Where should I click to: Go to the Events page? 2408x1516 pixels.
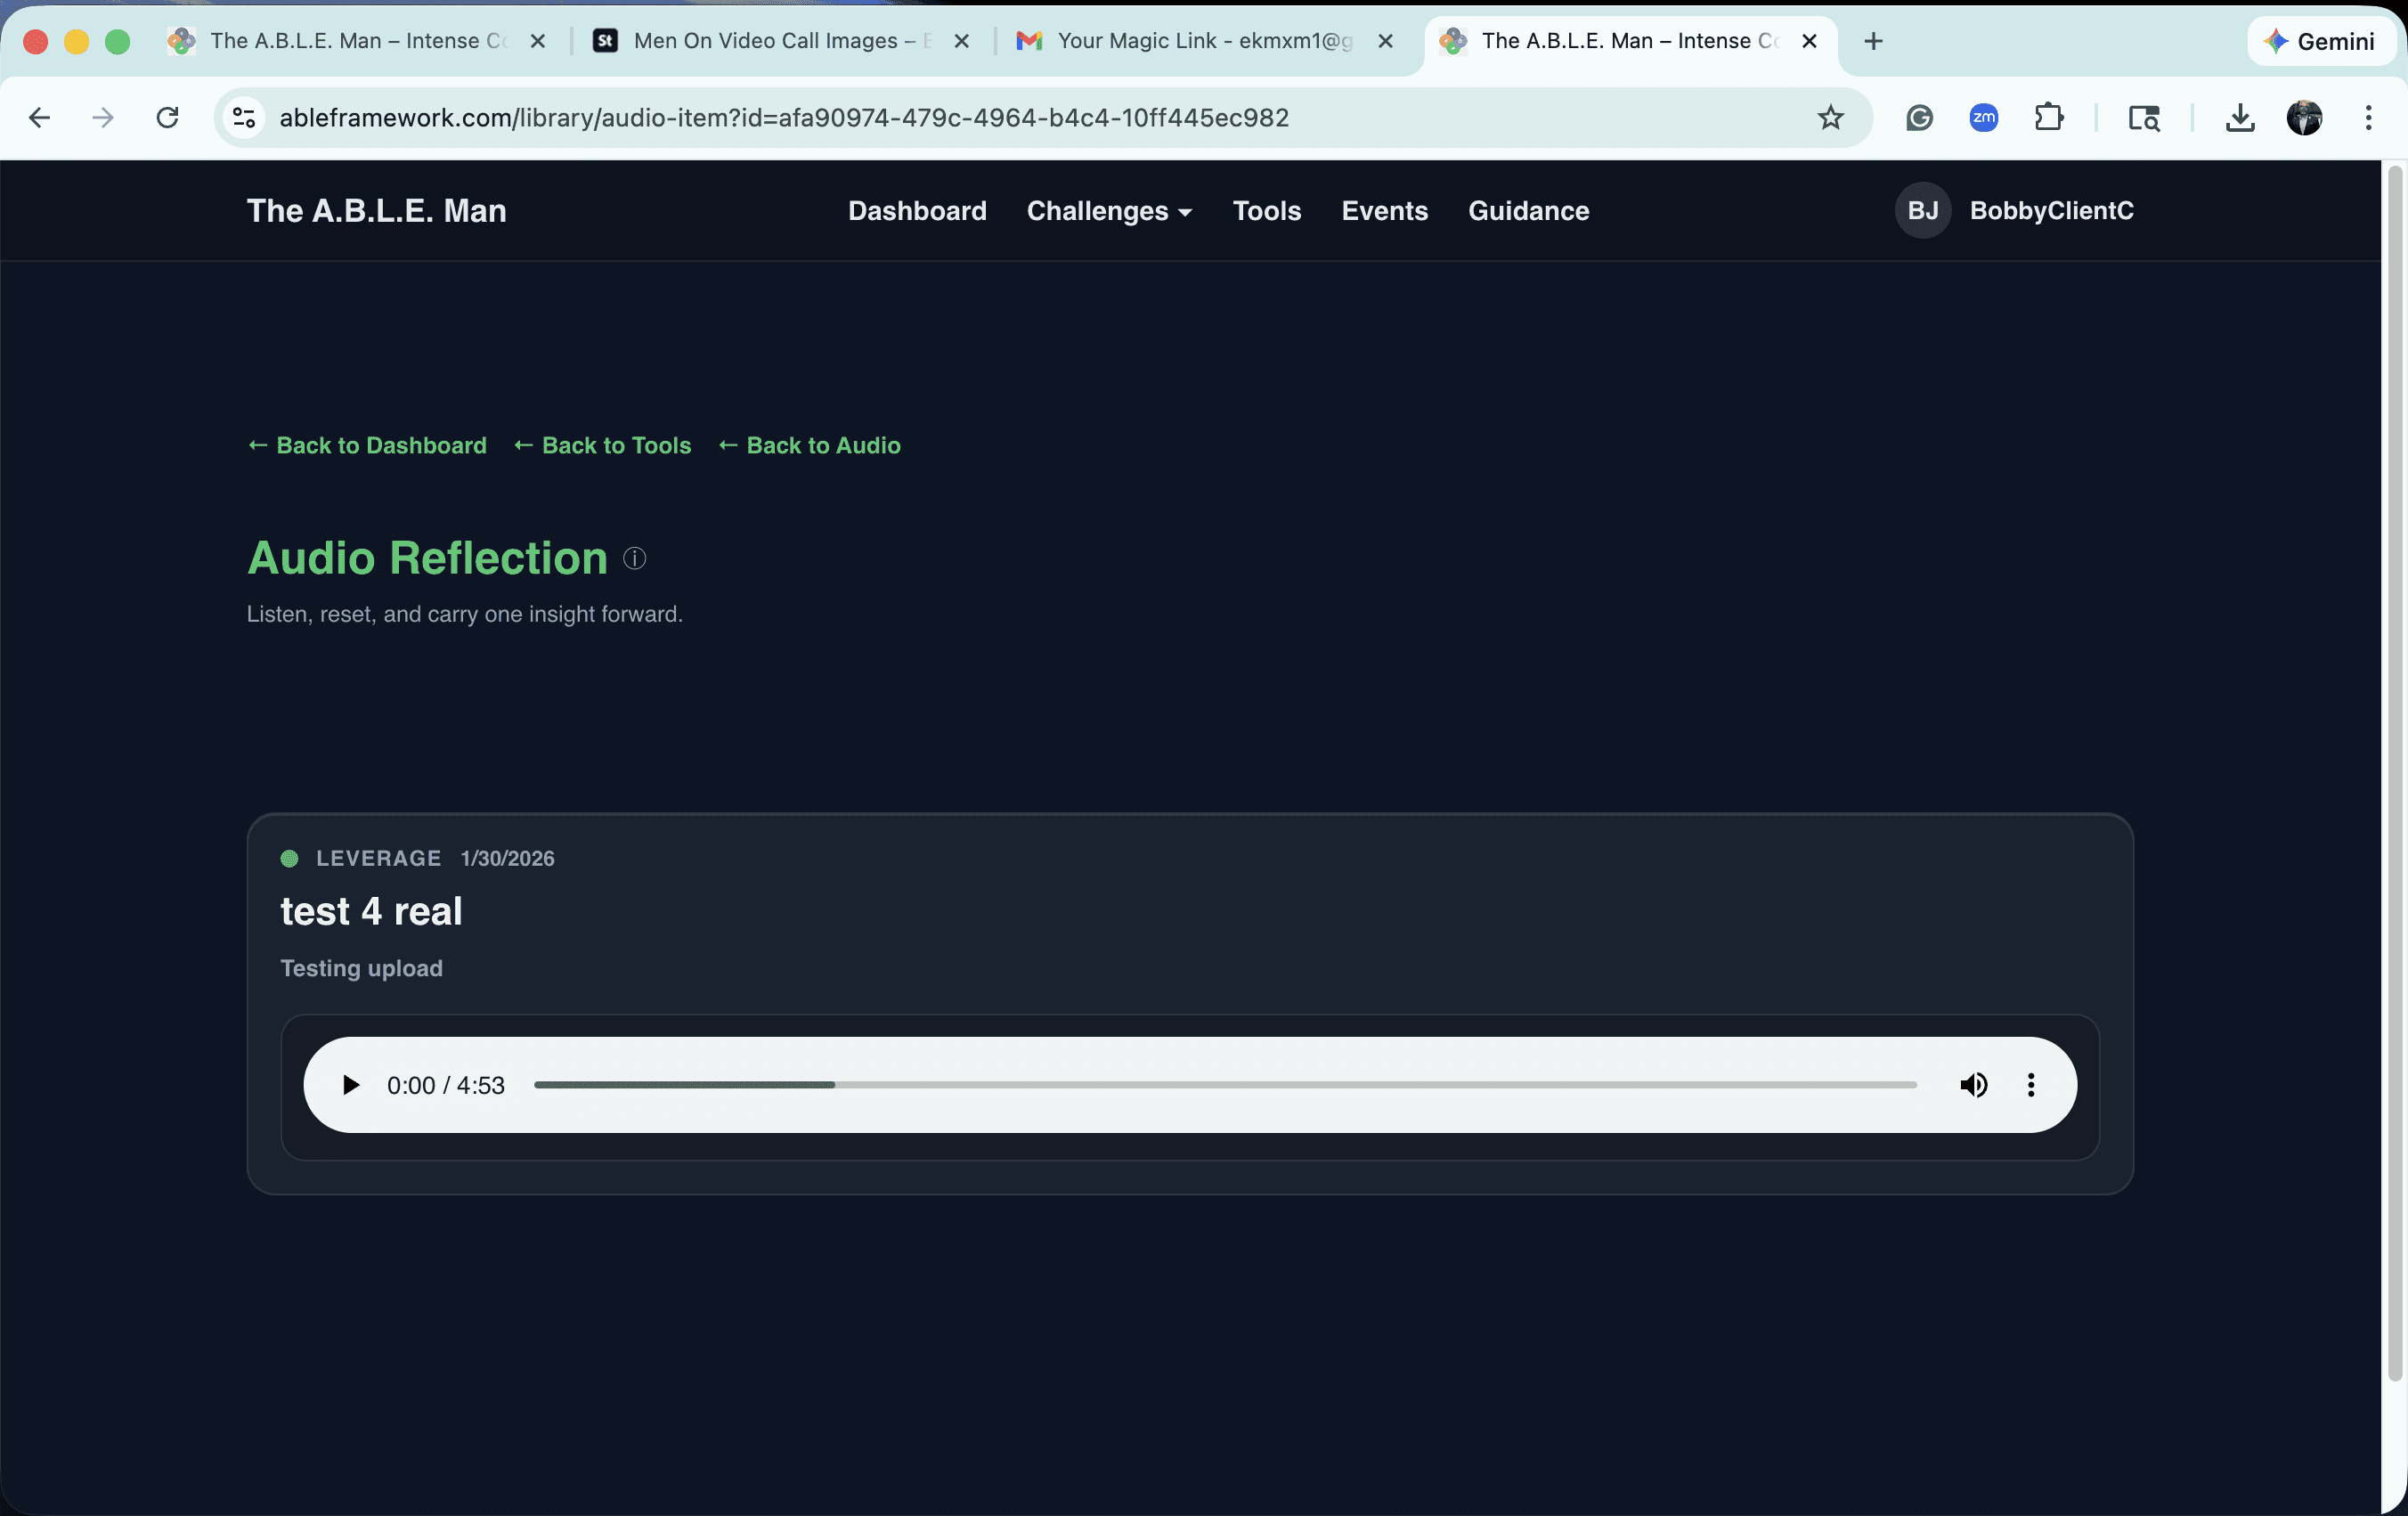(1384, 211)
